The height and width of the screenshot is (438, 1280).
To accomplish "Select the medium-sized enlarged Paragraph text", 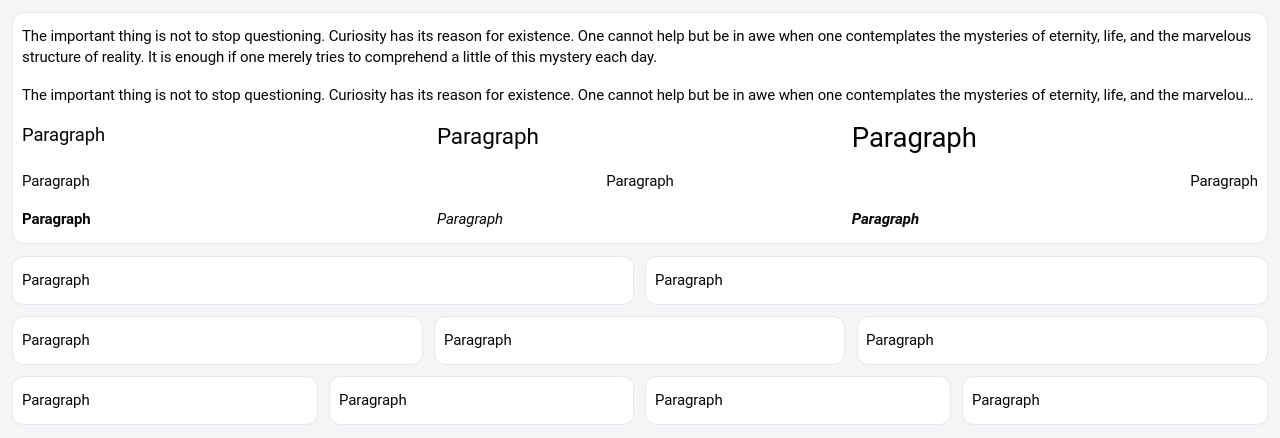I will (x=488, y=137).
